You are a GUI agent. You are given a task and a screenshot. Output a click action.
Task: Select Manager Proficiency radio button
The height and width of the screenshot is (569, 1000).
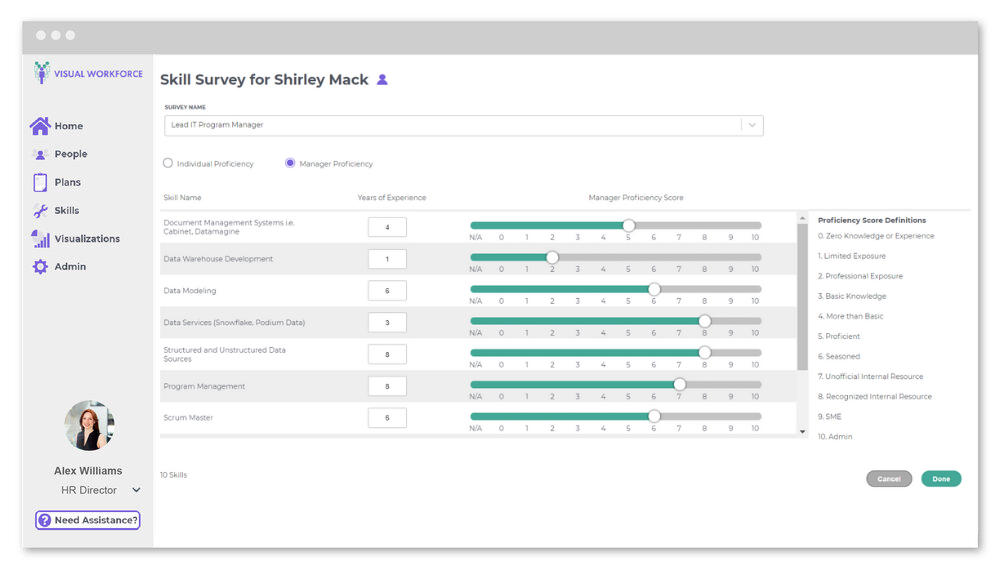(x=290, y=163)
